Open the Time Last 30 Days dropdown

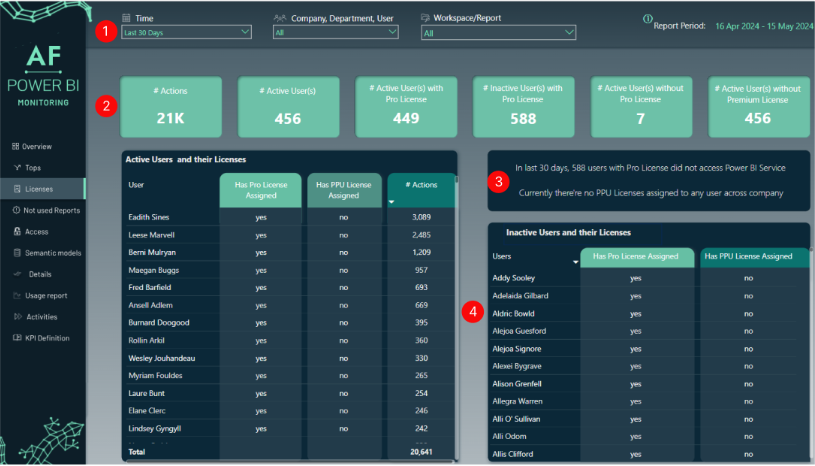[187, 32]
